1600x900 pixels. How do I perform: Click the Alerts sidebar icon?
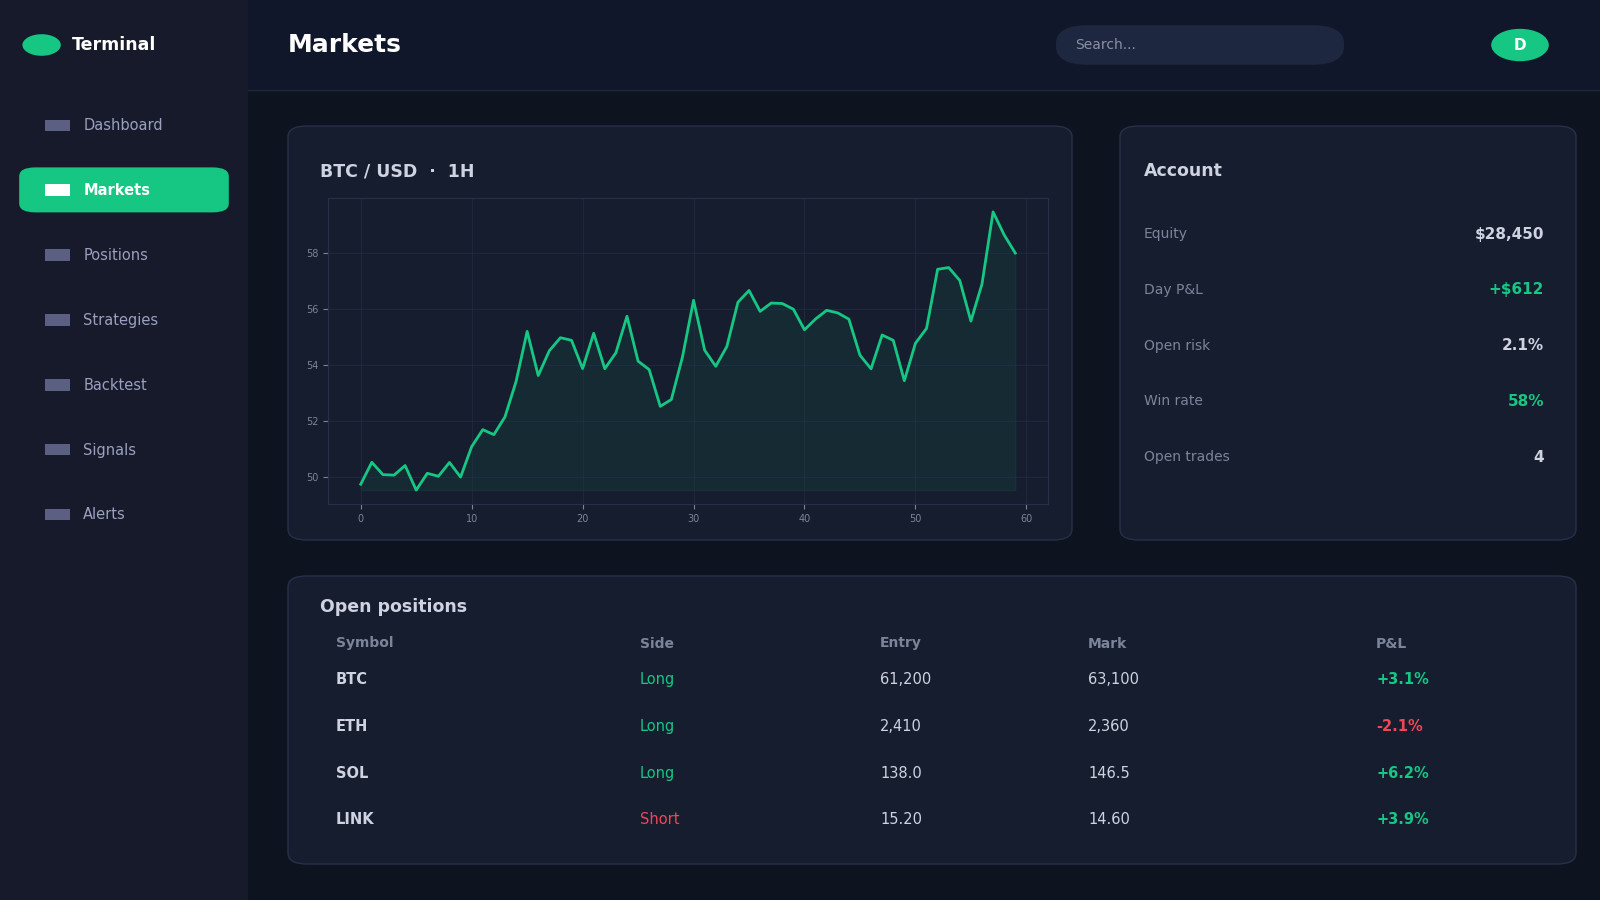click(x=57, y=515)
